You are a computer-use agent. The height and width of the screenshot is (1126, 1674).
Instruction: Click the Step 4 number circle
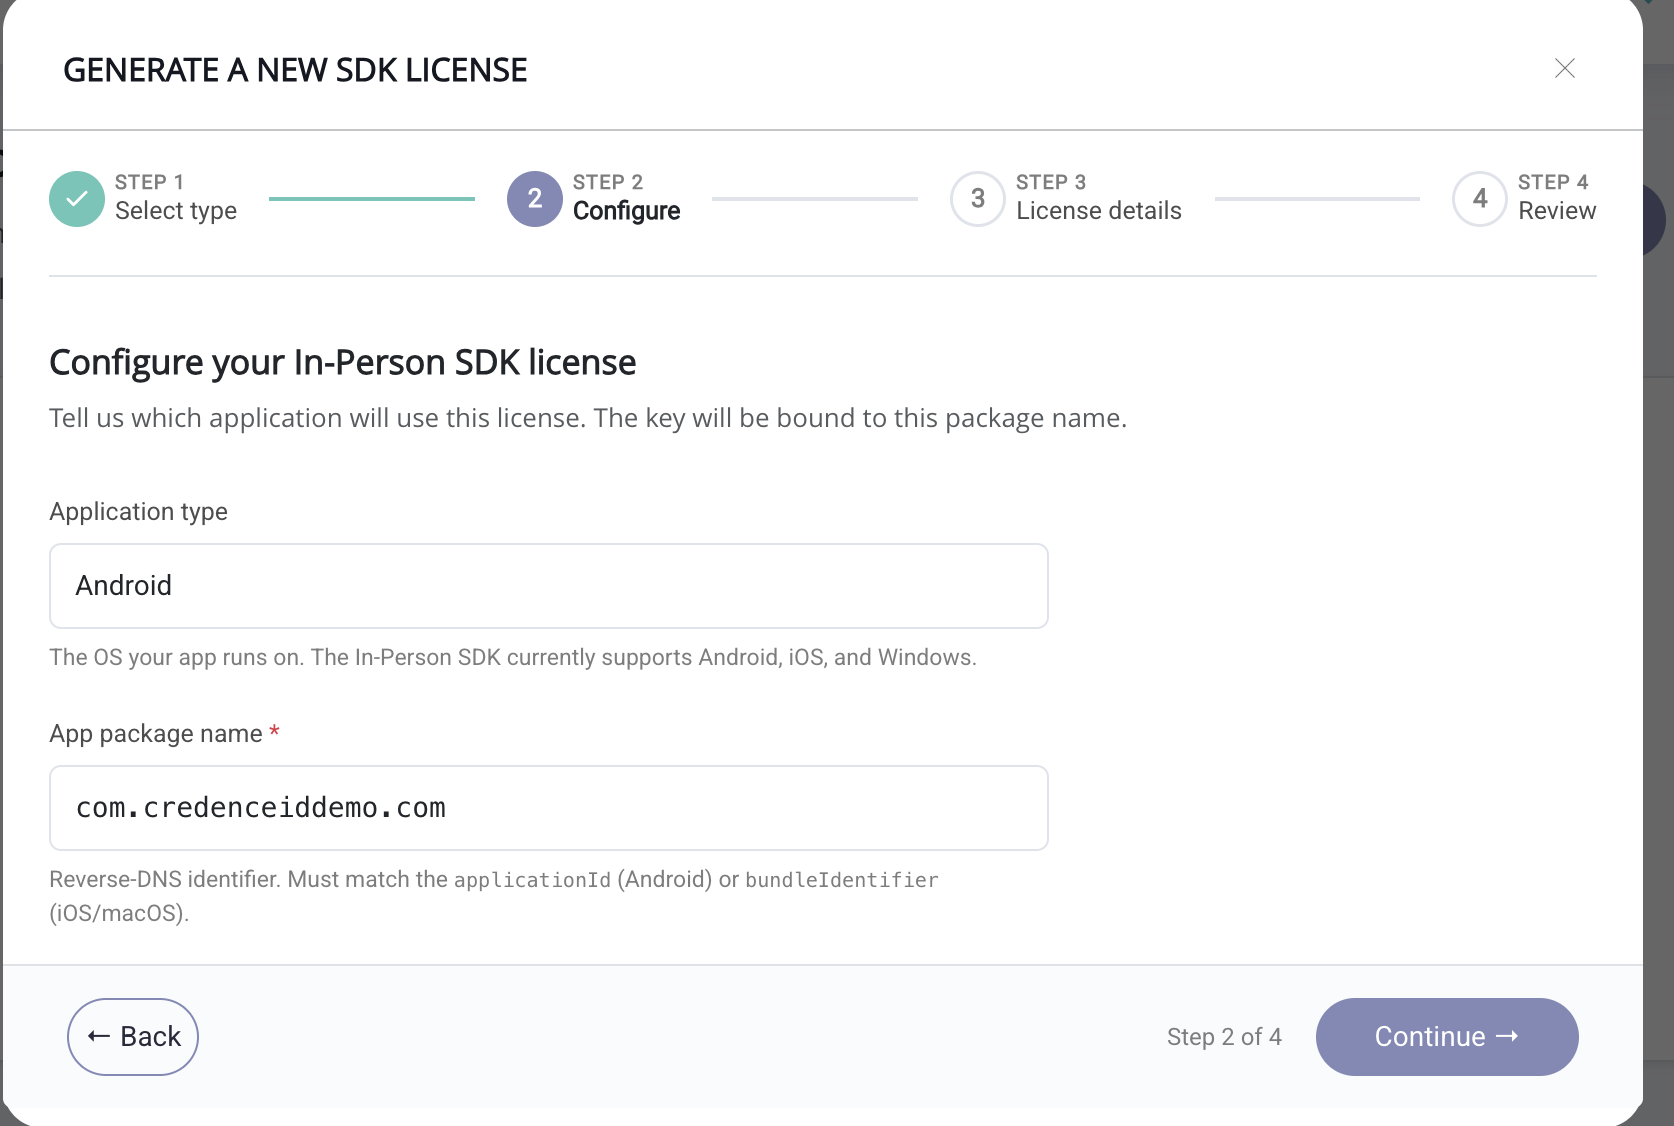1480,199
